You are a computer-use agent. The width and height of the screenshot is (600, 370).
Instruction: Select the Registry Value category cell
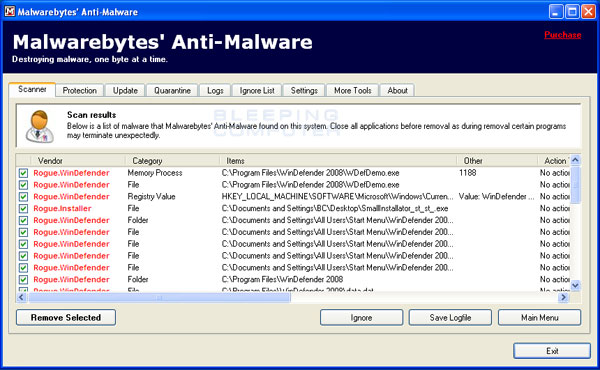coord(152,197)
